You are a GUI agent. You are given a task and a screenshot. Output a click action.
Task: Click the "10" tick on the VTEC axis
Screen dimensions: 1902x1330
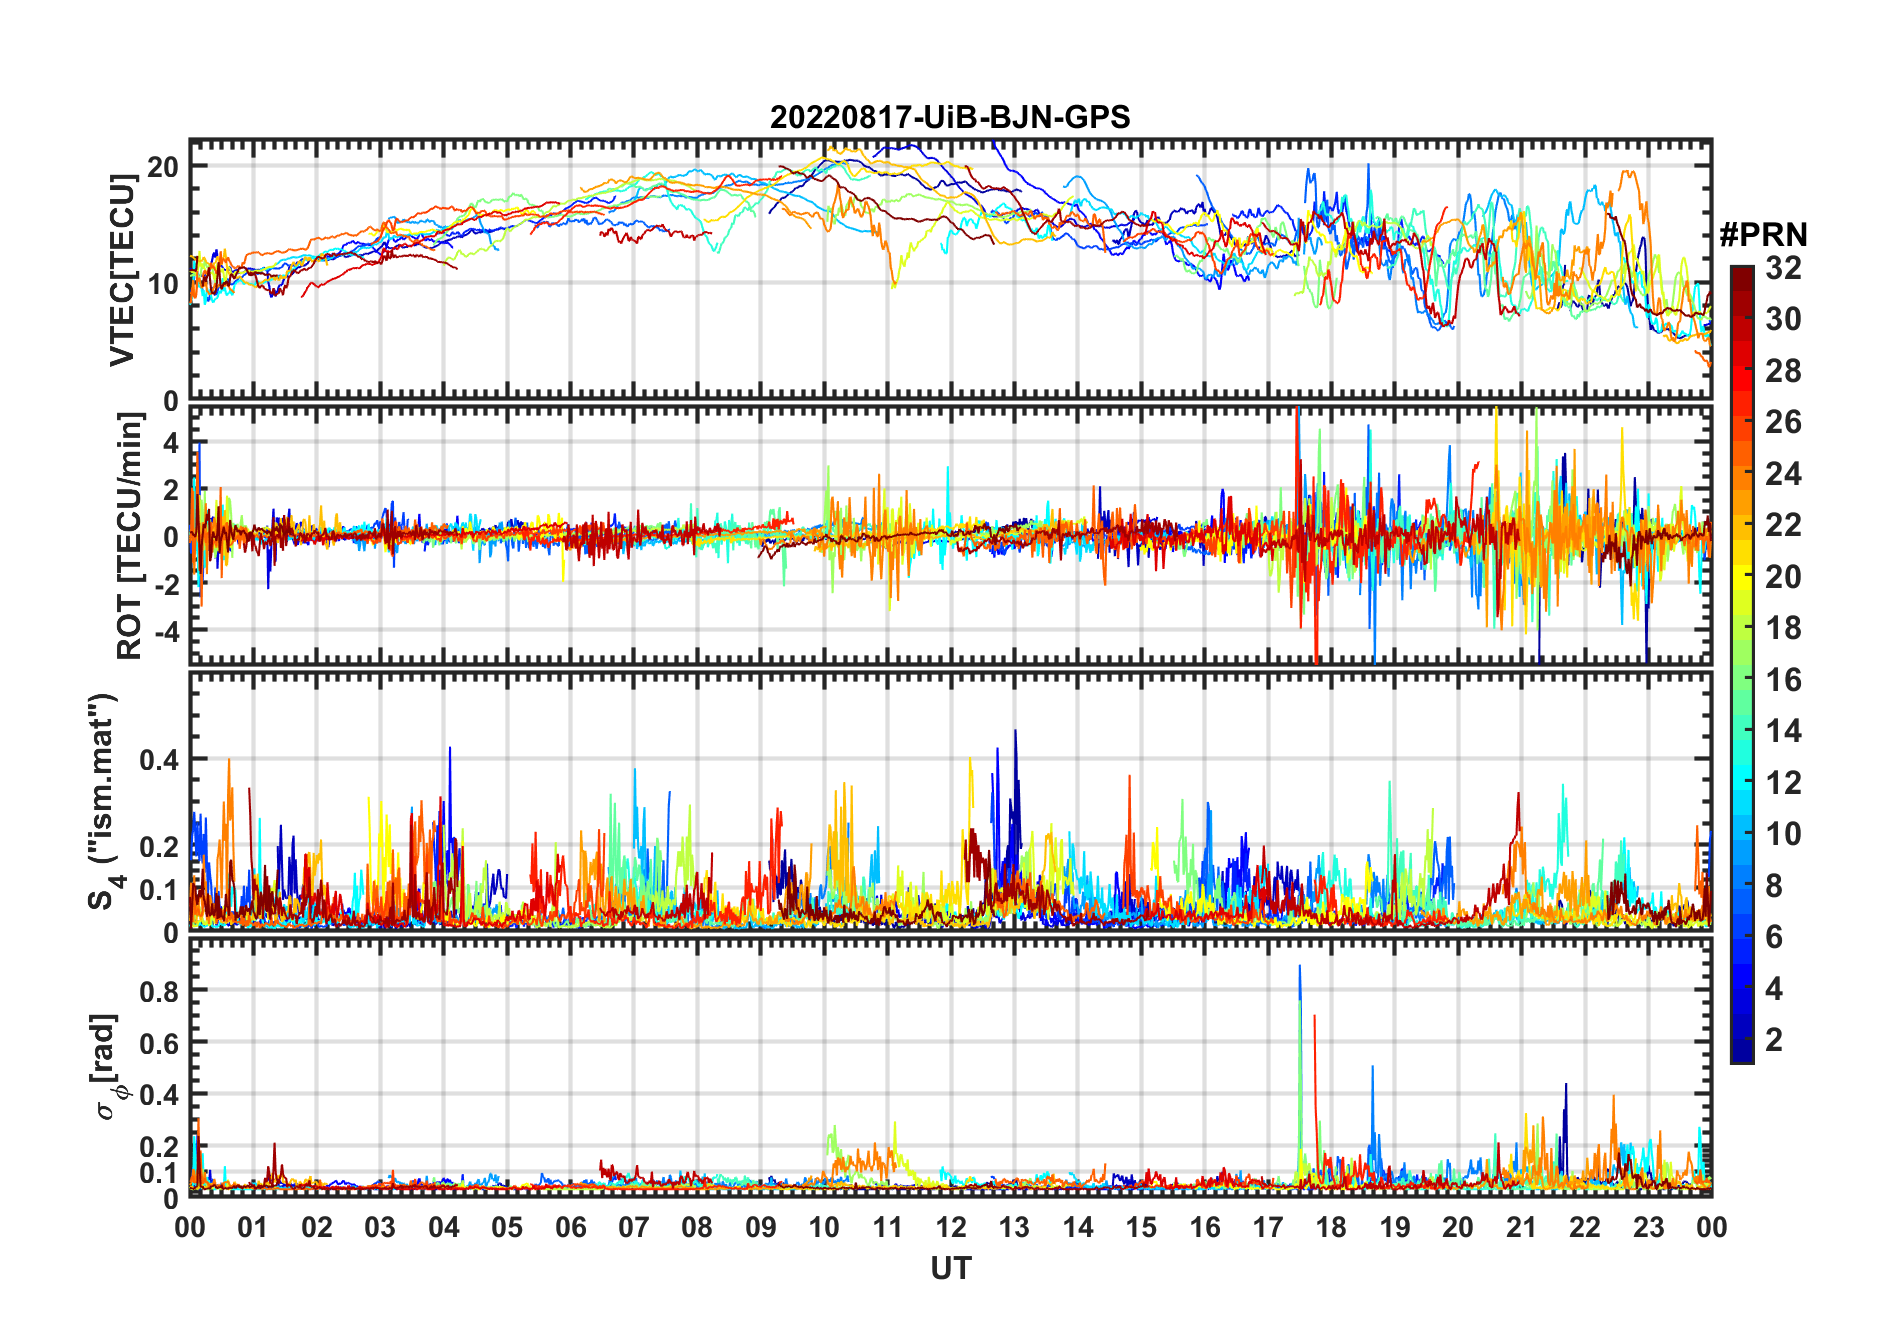point(163,284)
